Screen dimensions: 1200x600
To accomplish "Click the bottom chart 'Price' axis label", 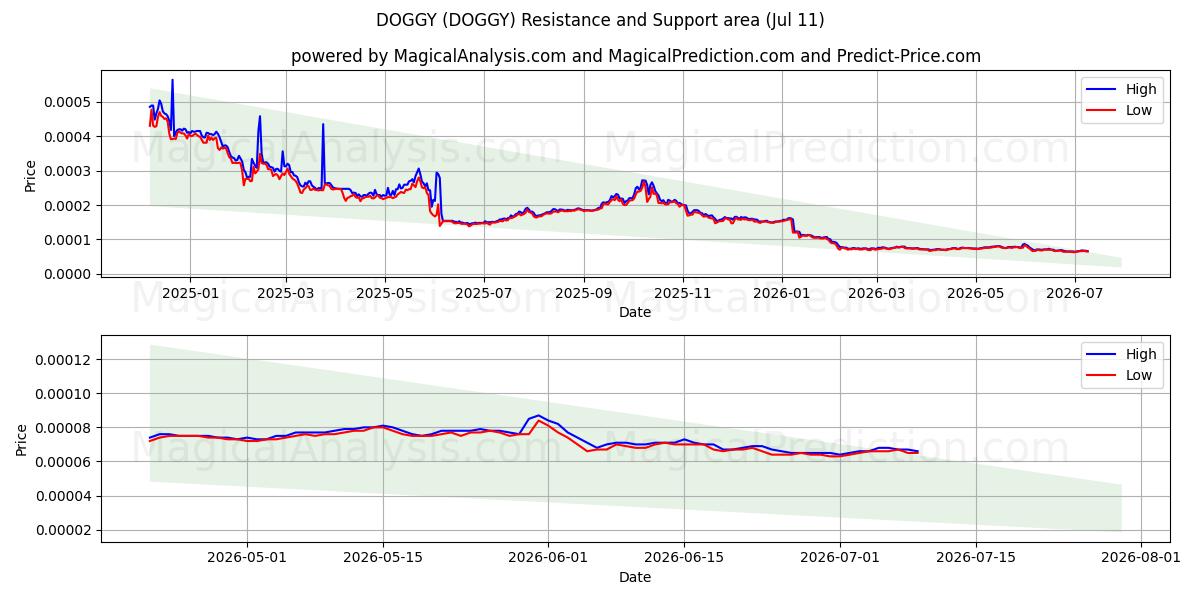I will [x=22, y=440].
